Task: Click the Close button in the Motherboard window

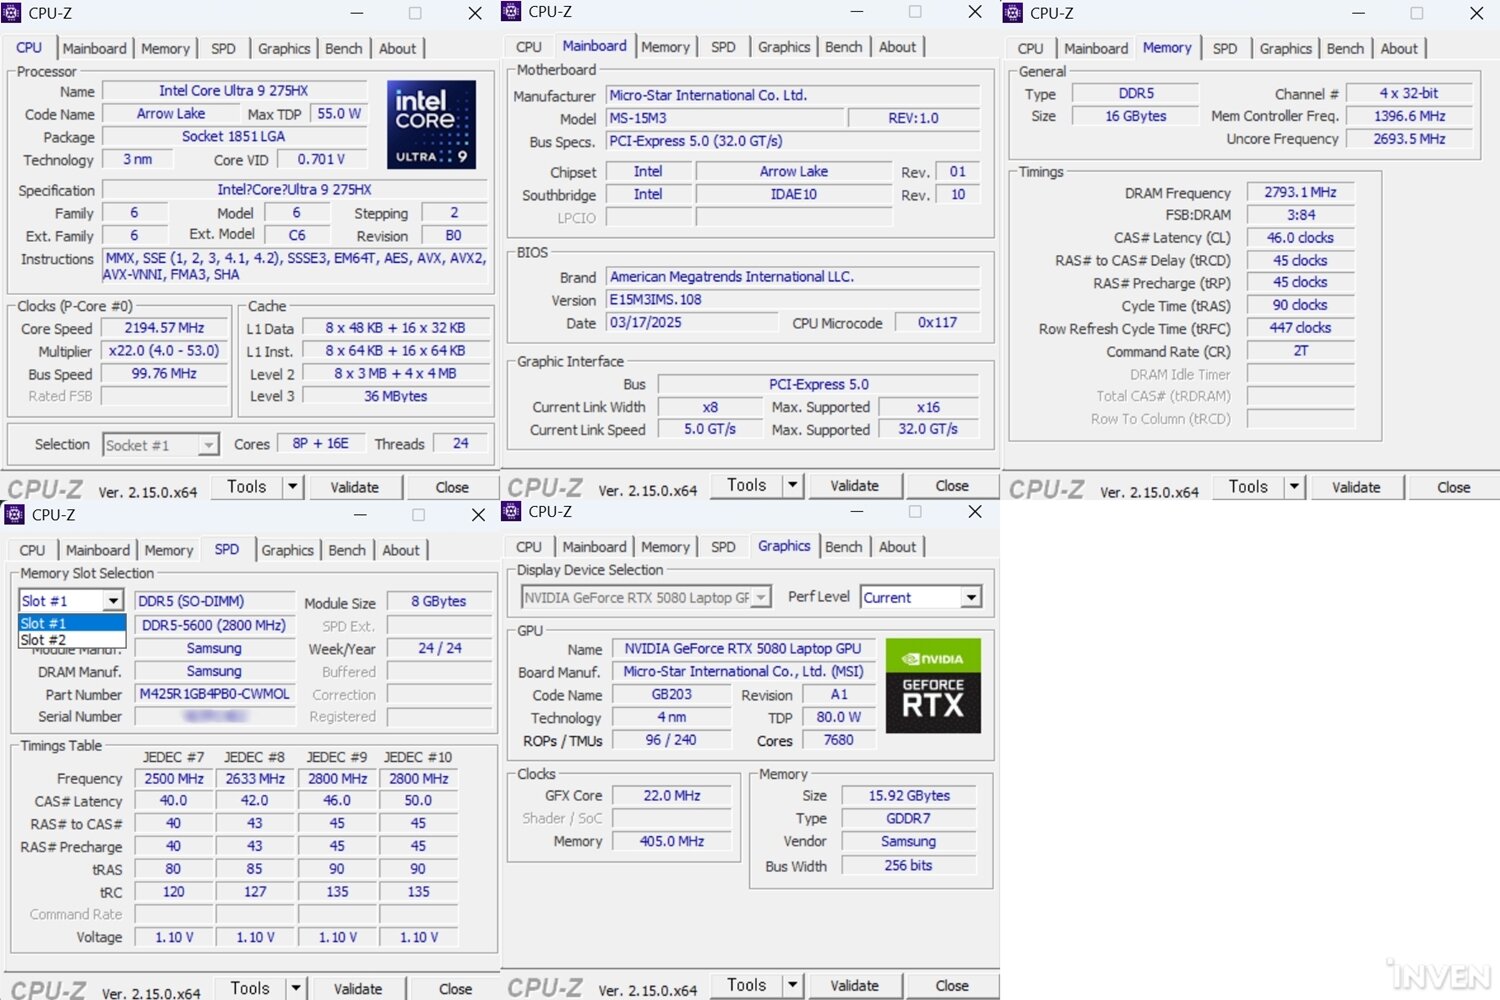Action: click(952, 485)
